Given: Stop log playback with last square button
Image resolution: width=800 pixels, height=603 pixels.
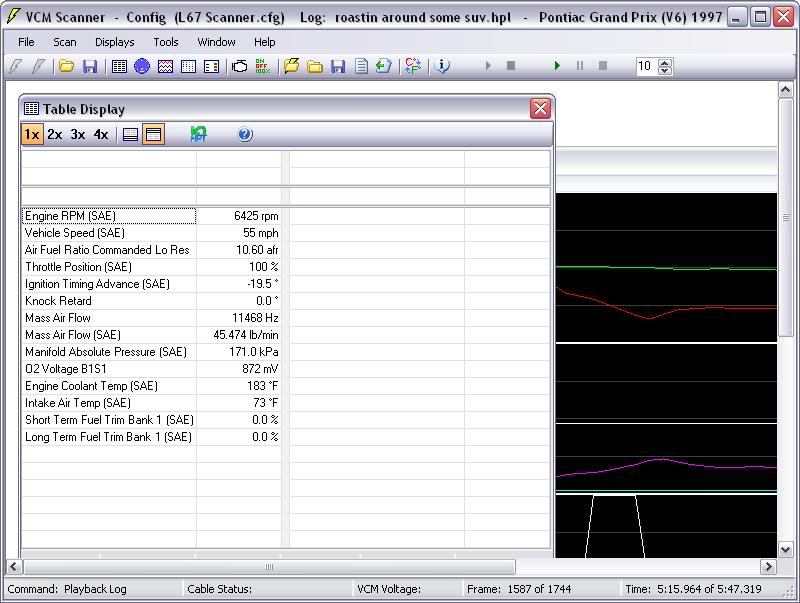Looking at the screenshot, I should [603, 65].
